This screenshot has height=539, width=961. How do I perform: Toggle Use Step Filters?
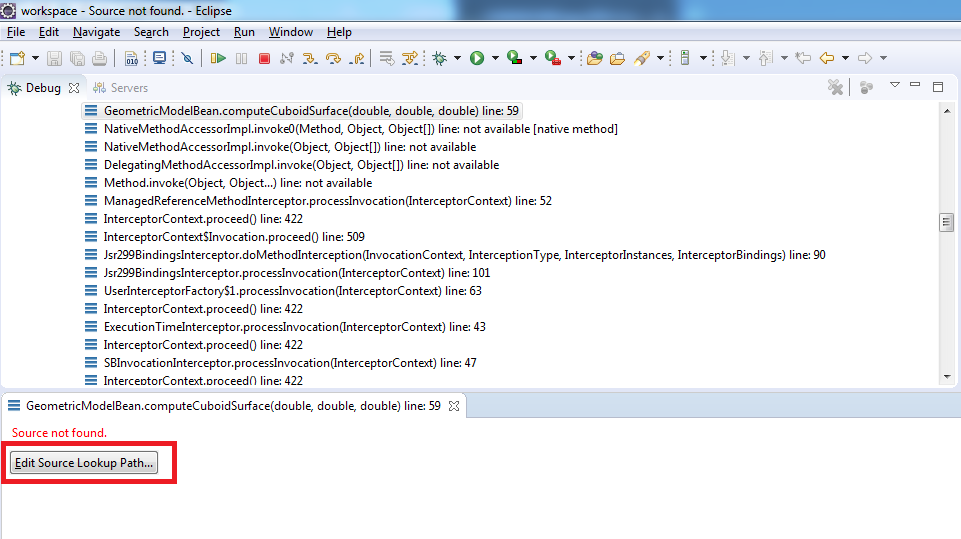[x=409, y=58]
